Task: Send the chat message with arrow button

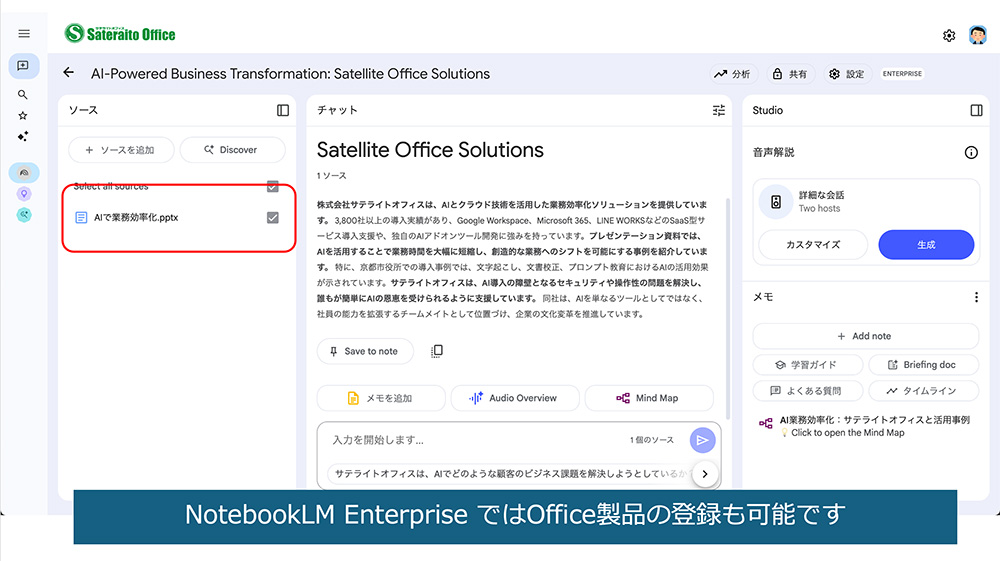Action: pos(703,440)
